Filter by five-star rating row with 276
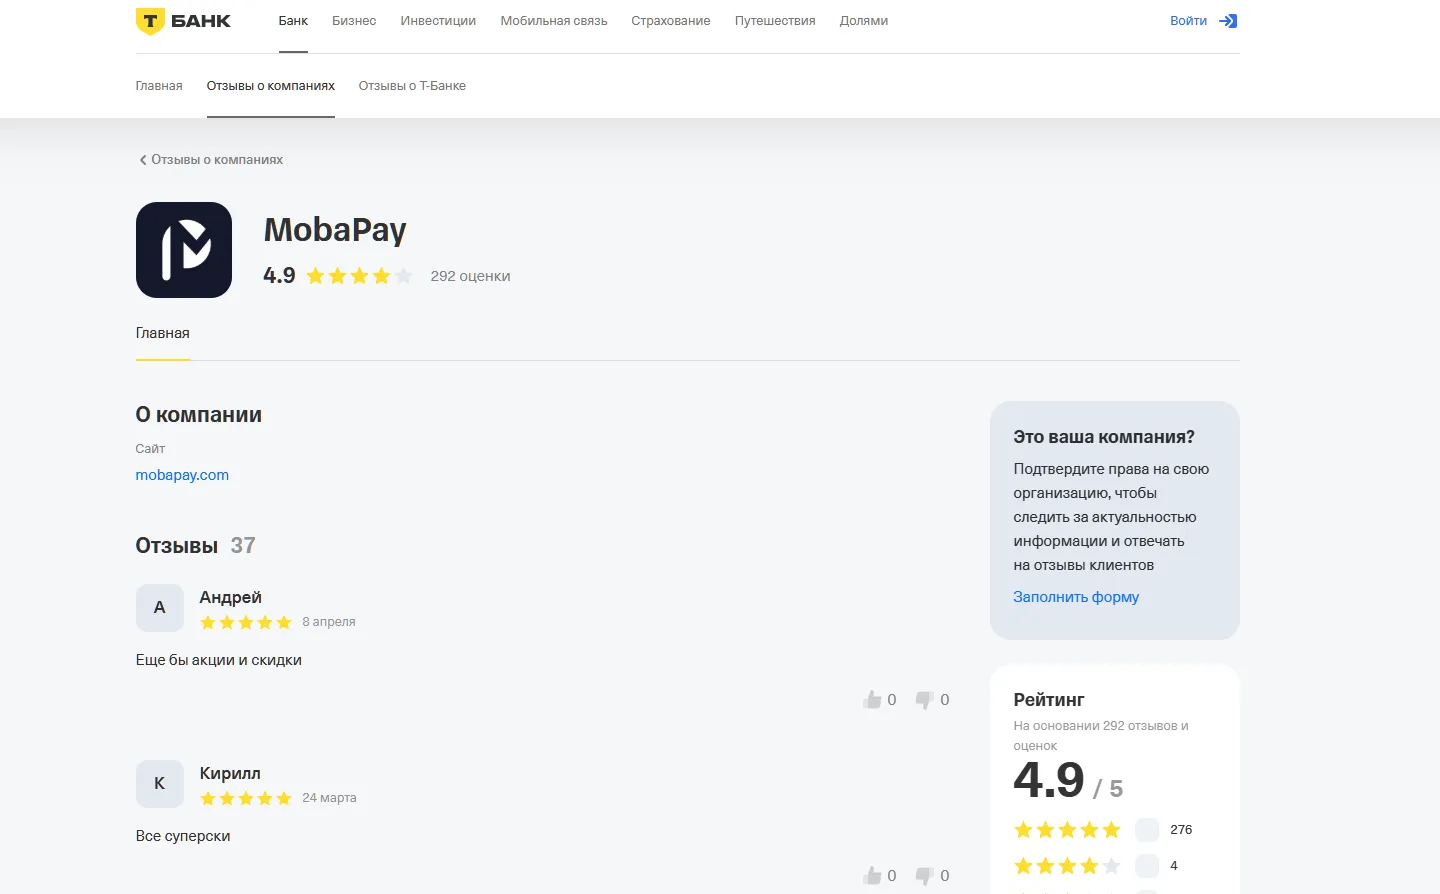Image resolution: width=1440 pixels, height=894 pixels. [1103, 830]
